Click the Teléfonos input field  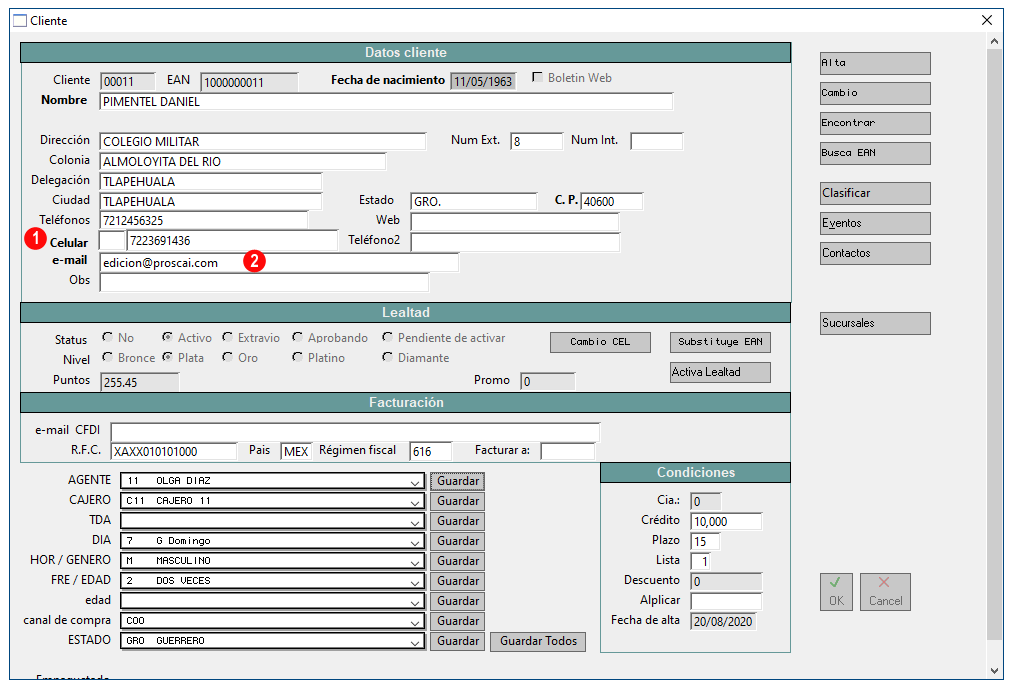[204, 221]
